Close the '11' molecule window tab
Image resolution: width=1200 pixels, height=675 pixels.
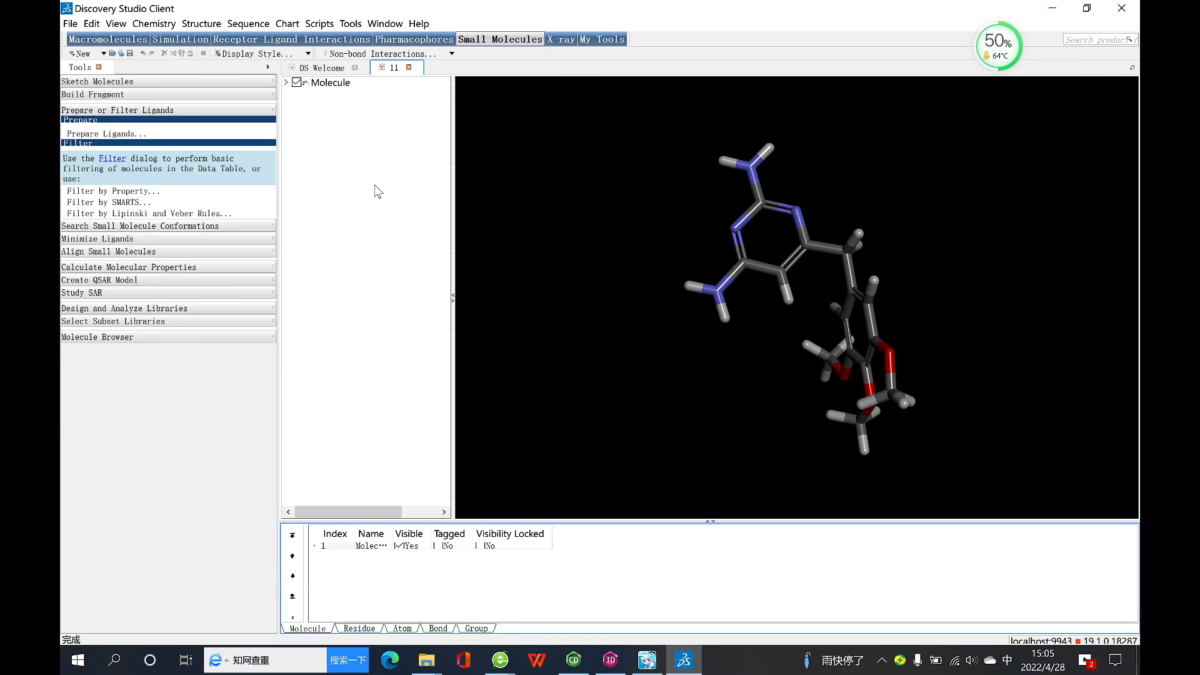pos(408,67)
